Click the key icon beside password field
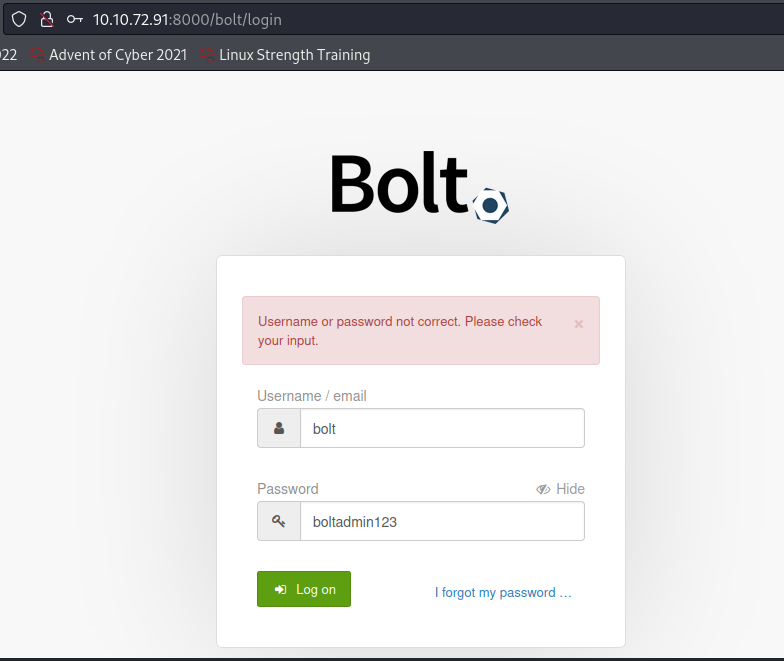784x661 pixels. (279, 521)
